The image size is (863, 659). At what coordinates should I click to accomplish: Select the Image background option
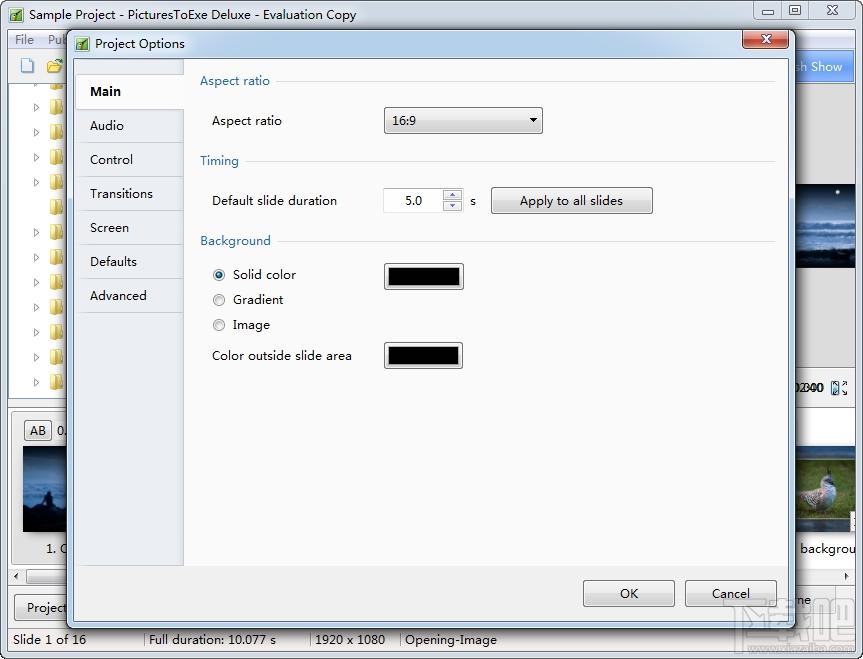point(219,325)
